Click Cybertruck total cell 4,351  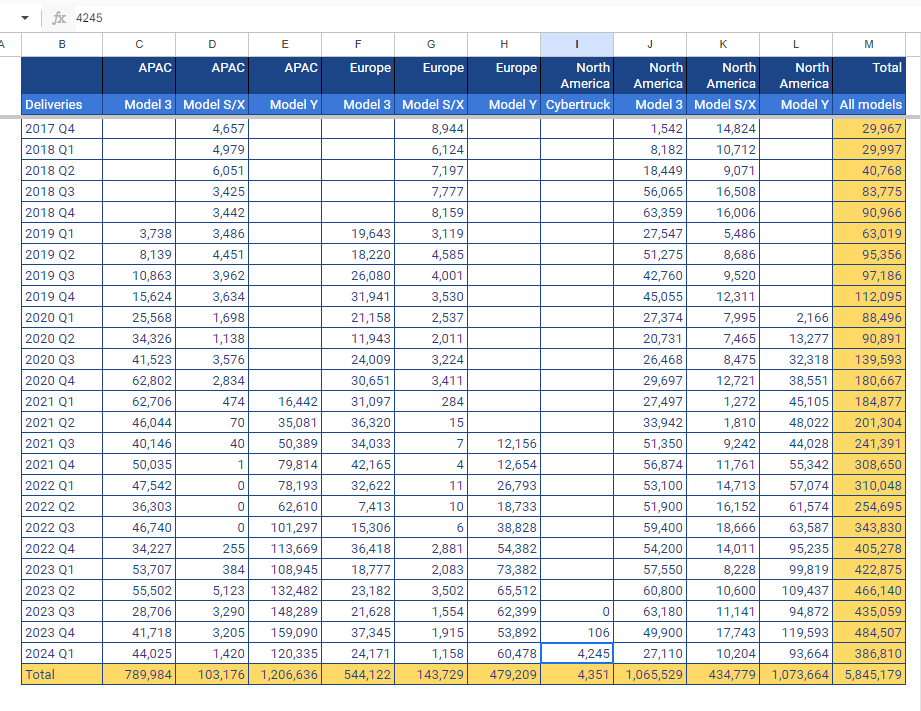point(577,675)
